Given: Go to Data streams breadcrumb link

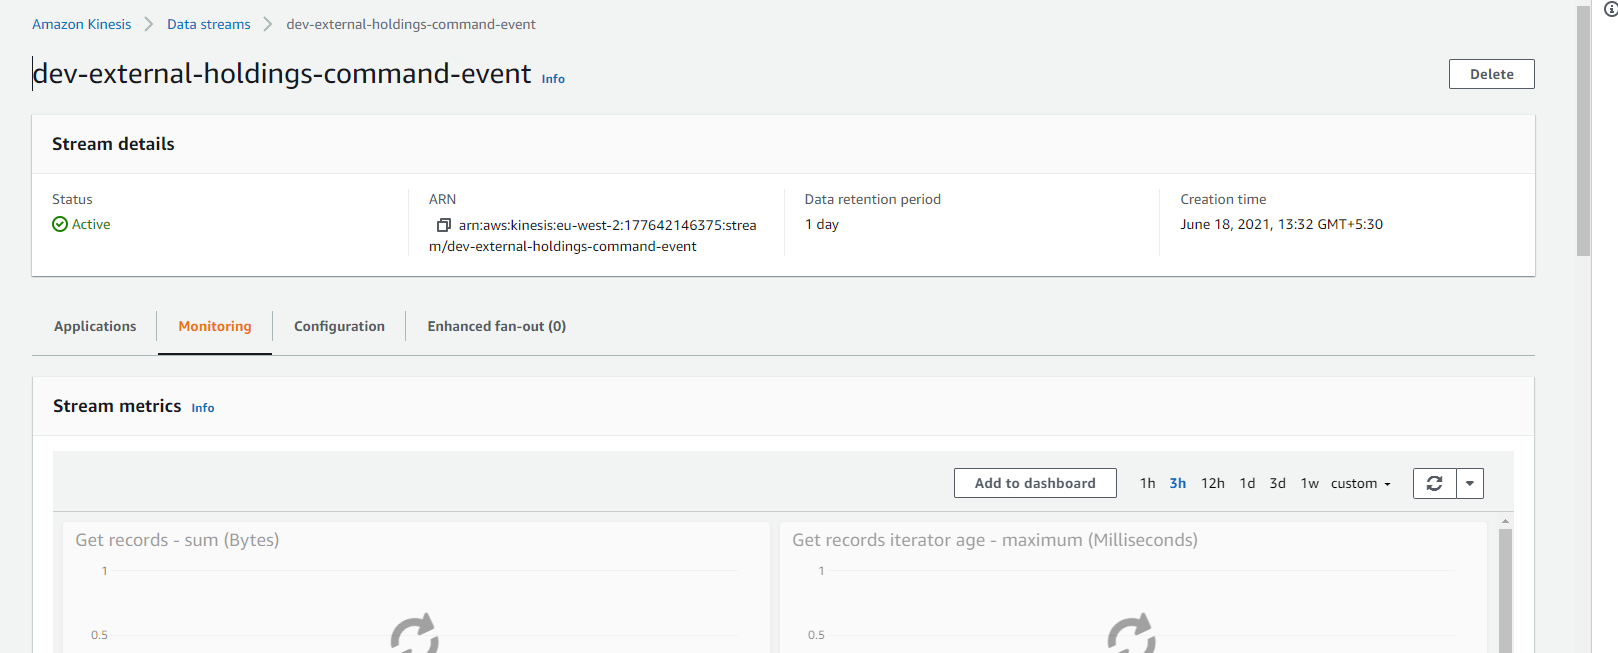Looking at the screenshot, I should (208, 24).
